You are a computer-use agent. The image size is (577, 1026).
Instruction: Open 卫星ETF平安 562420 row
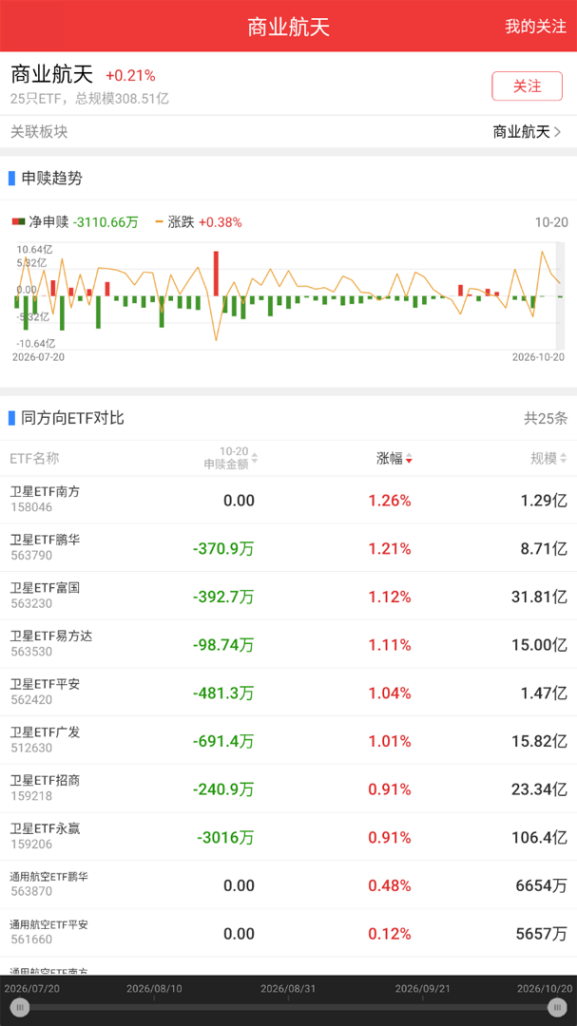tap(288, 692)
